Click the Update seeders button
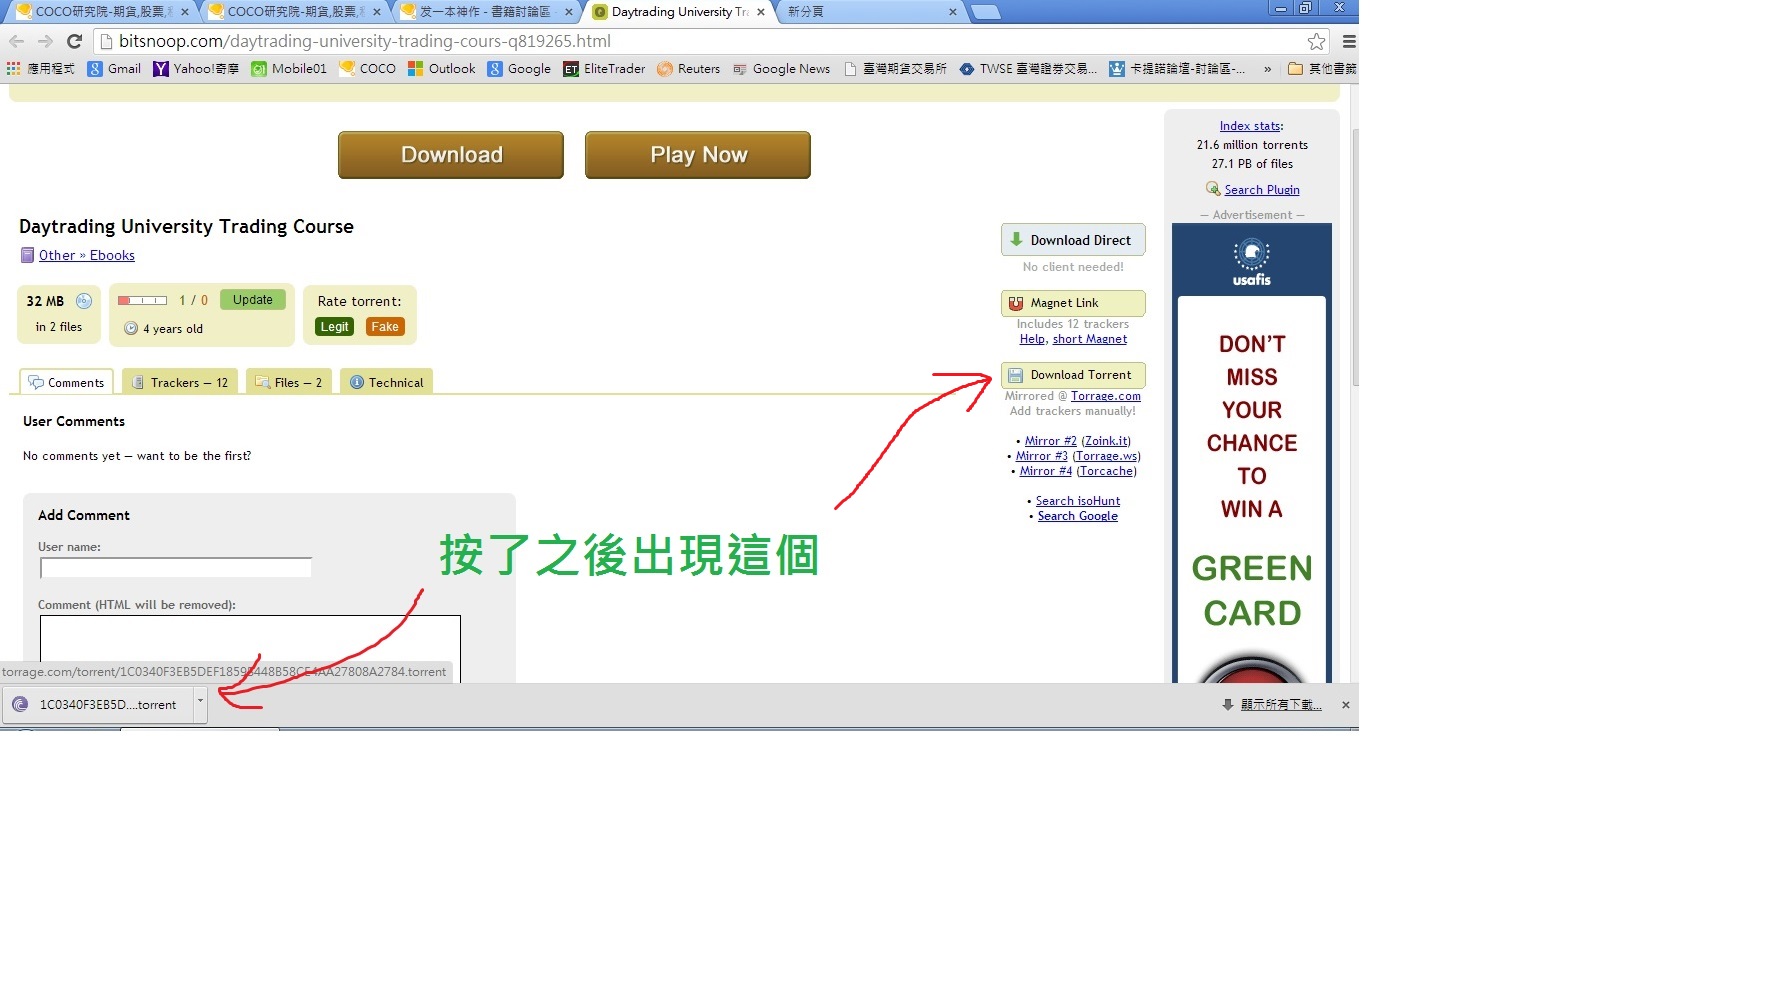1792x992 pixels. coord(253,300)
